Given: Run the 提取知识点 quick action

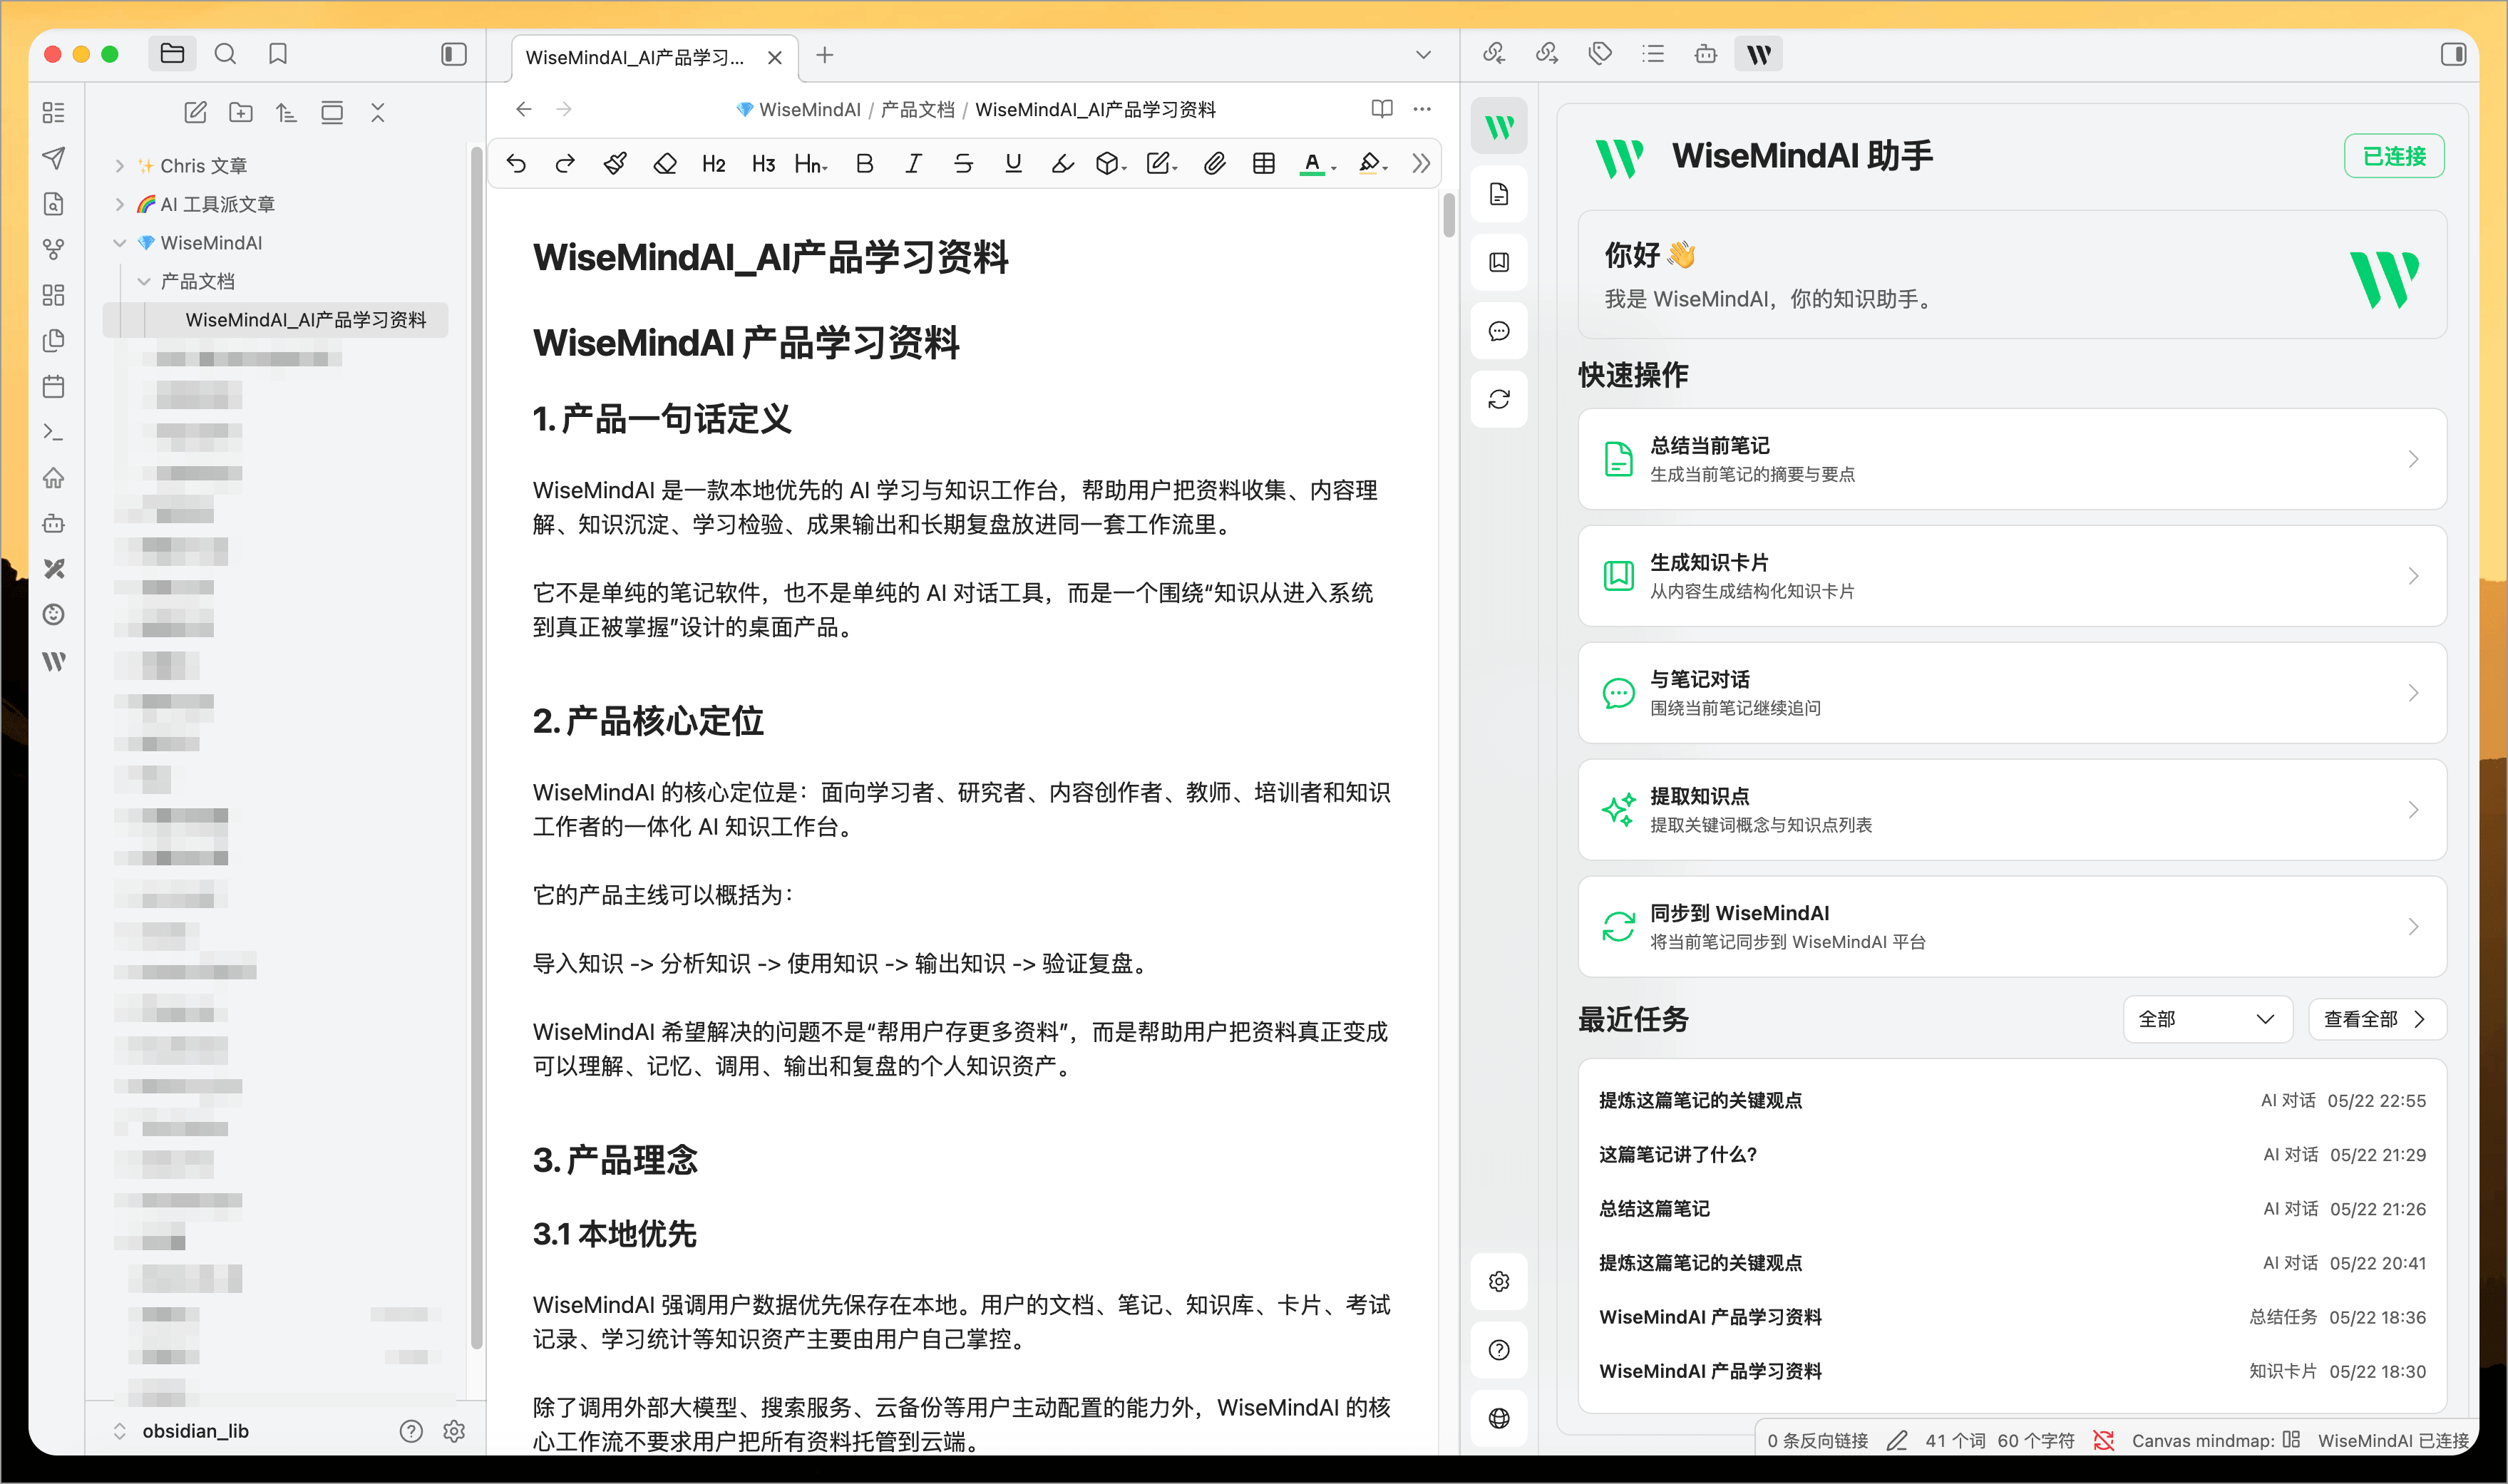Looking at the screenshot, I should point(2012,810).
